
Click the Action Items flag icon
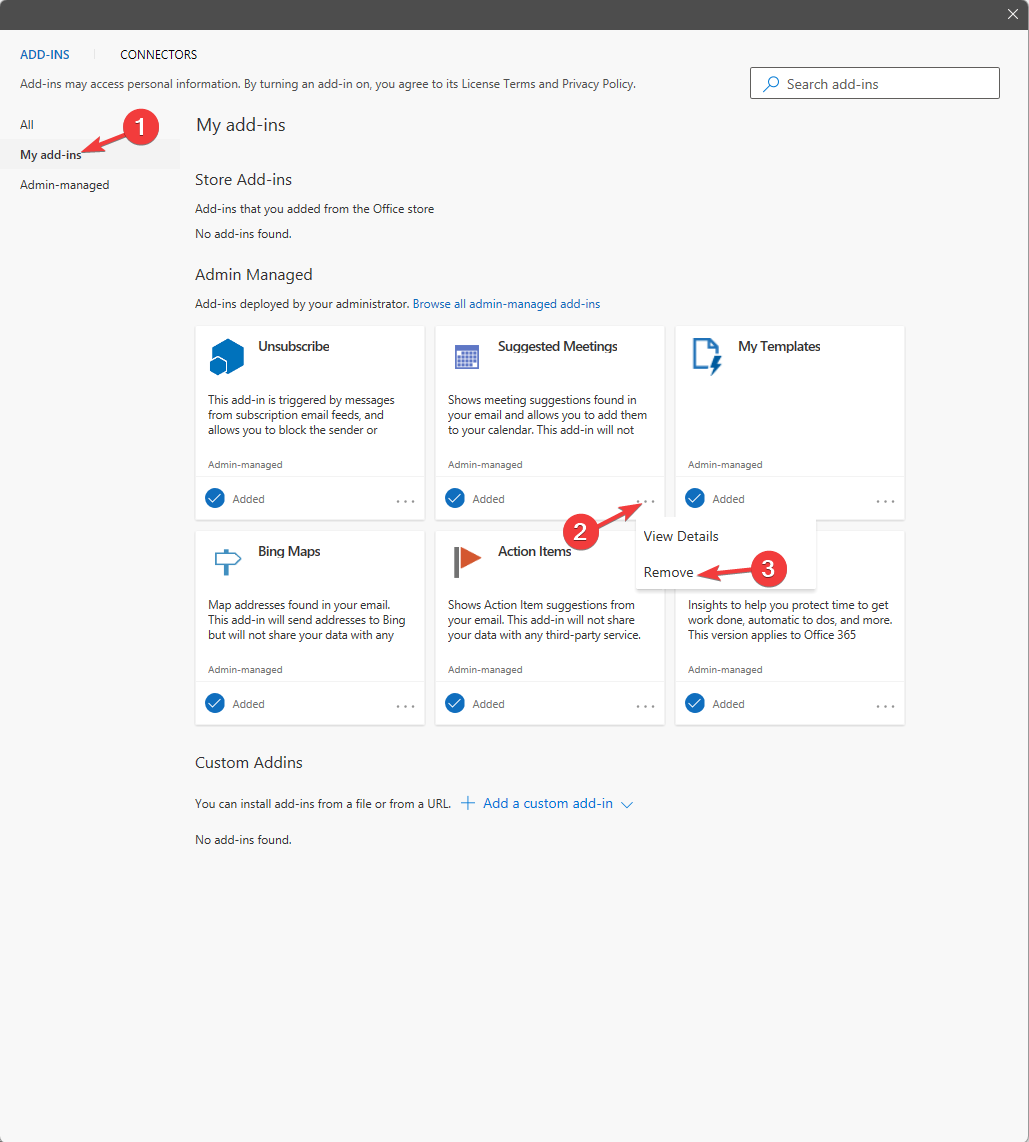[467, 562]
